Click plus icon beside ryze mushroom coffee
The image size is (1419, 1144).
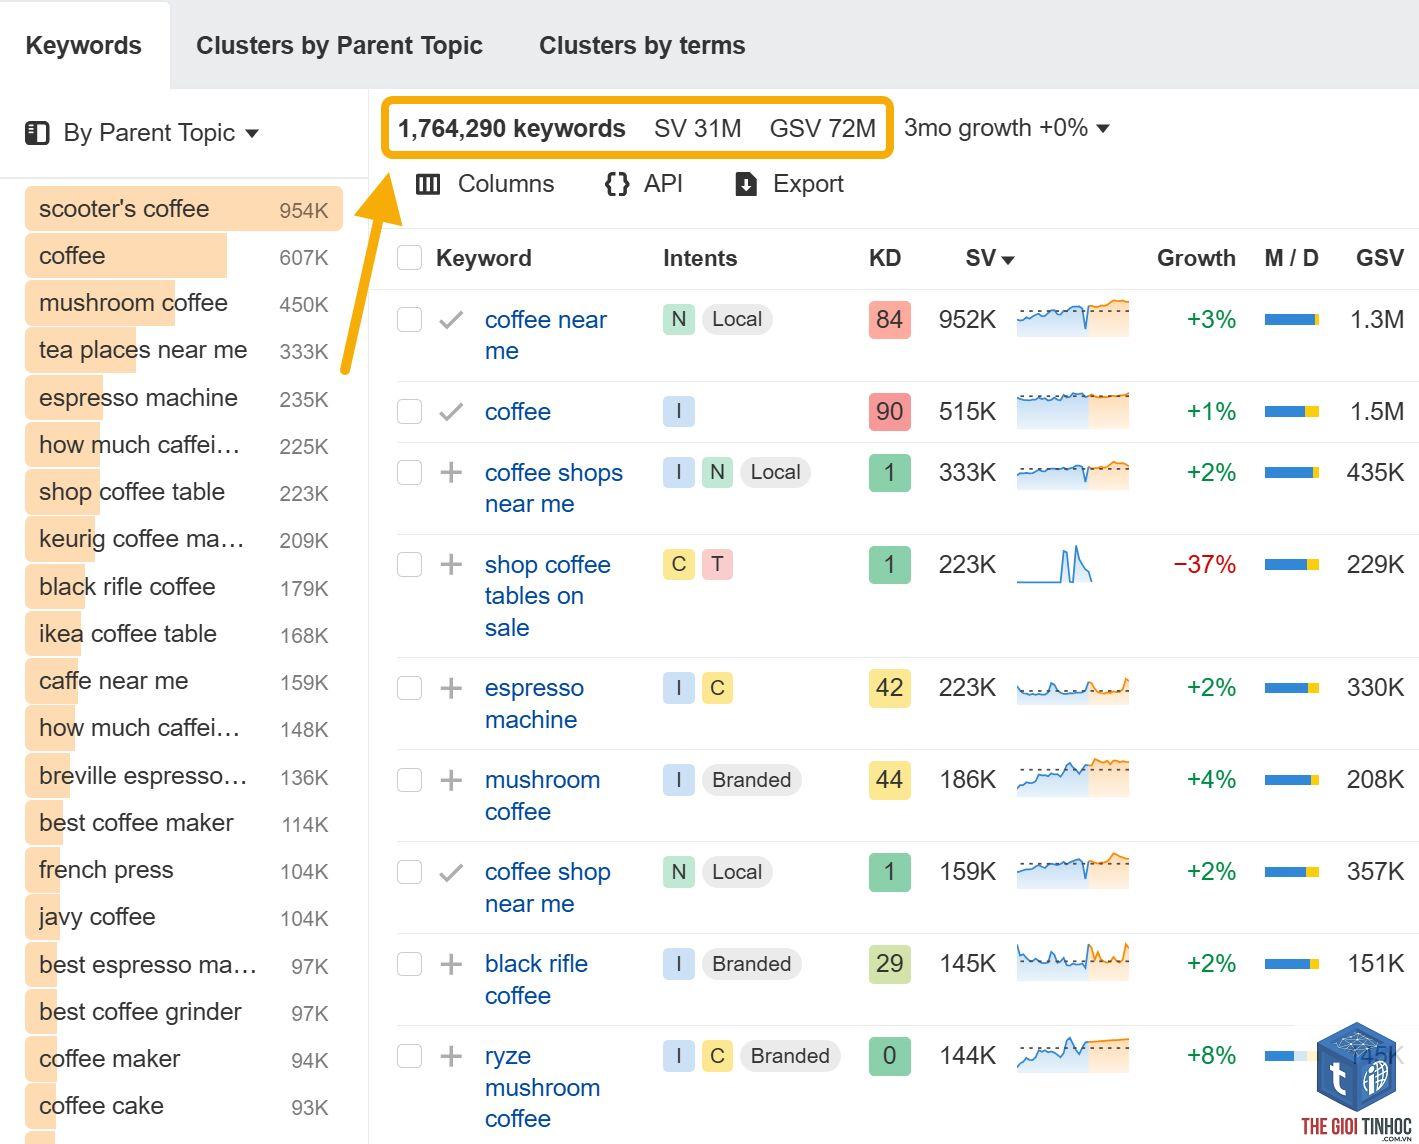point(451,1056)
